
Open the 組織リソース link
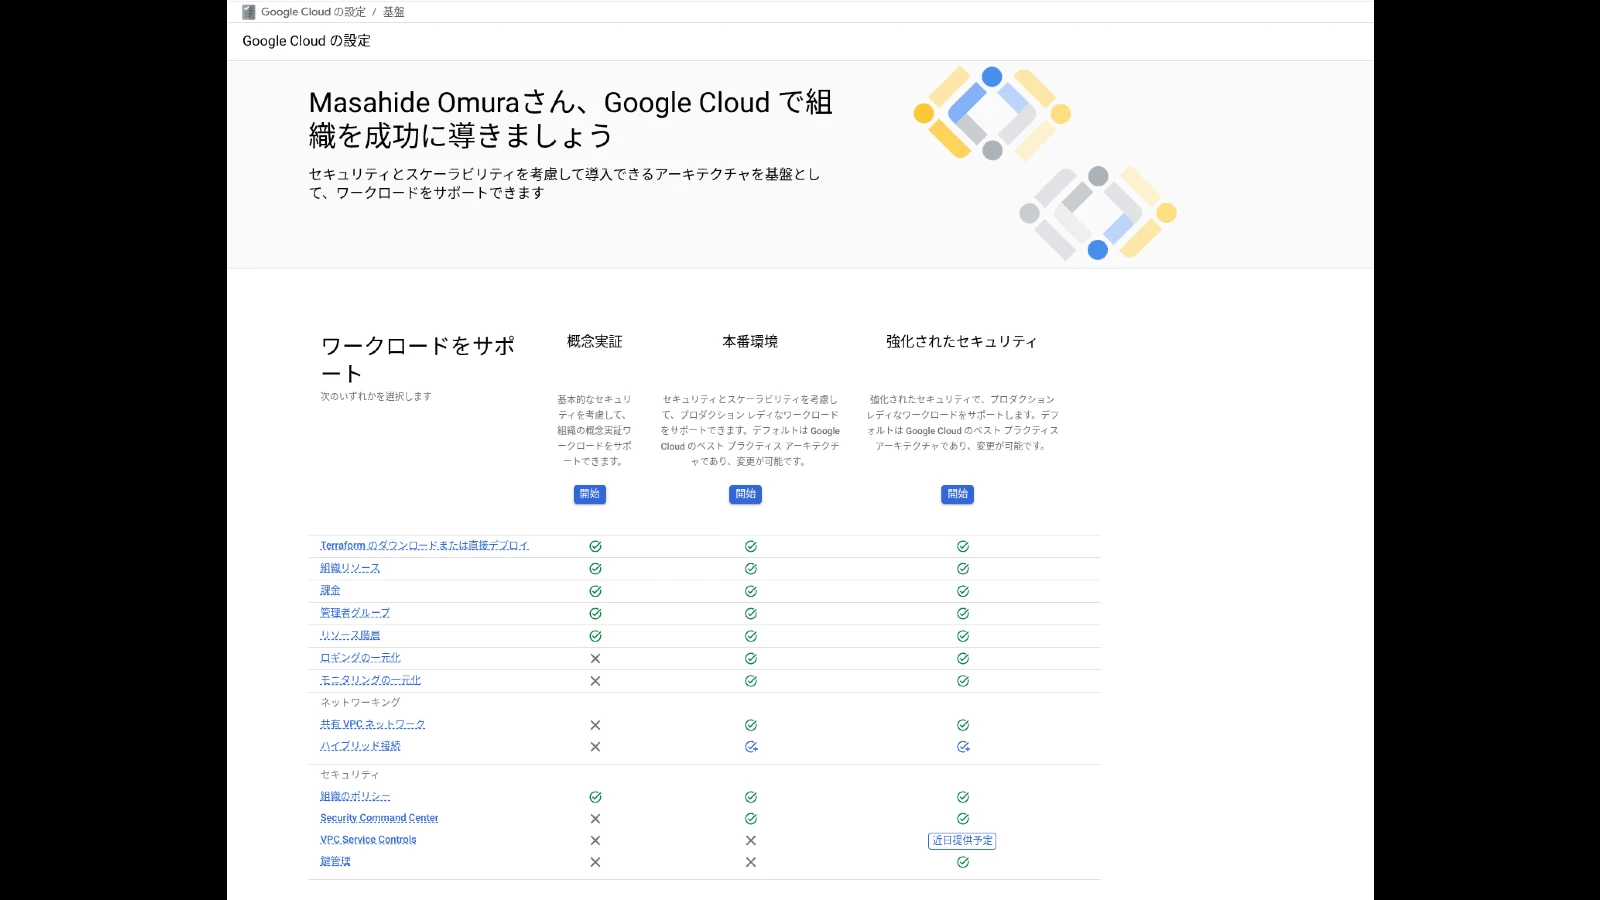pos(350,568)
